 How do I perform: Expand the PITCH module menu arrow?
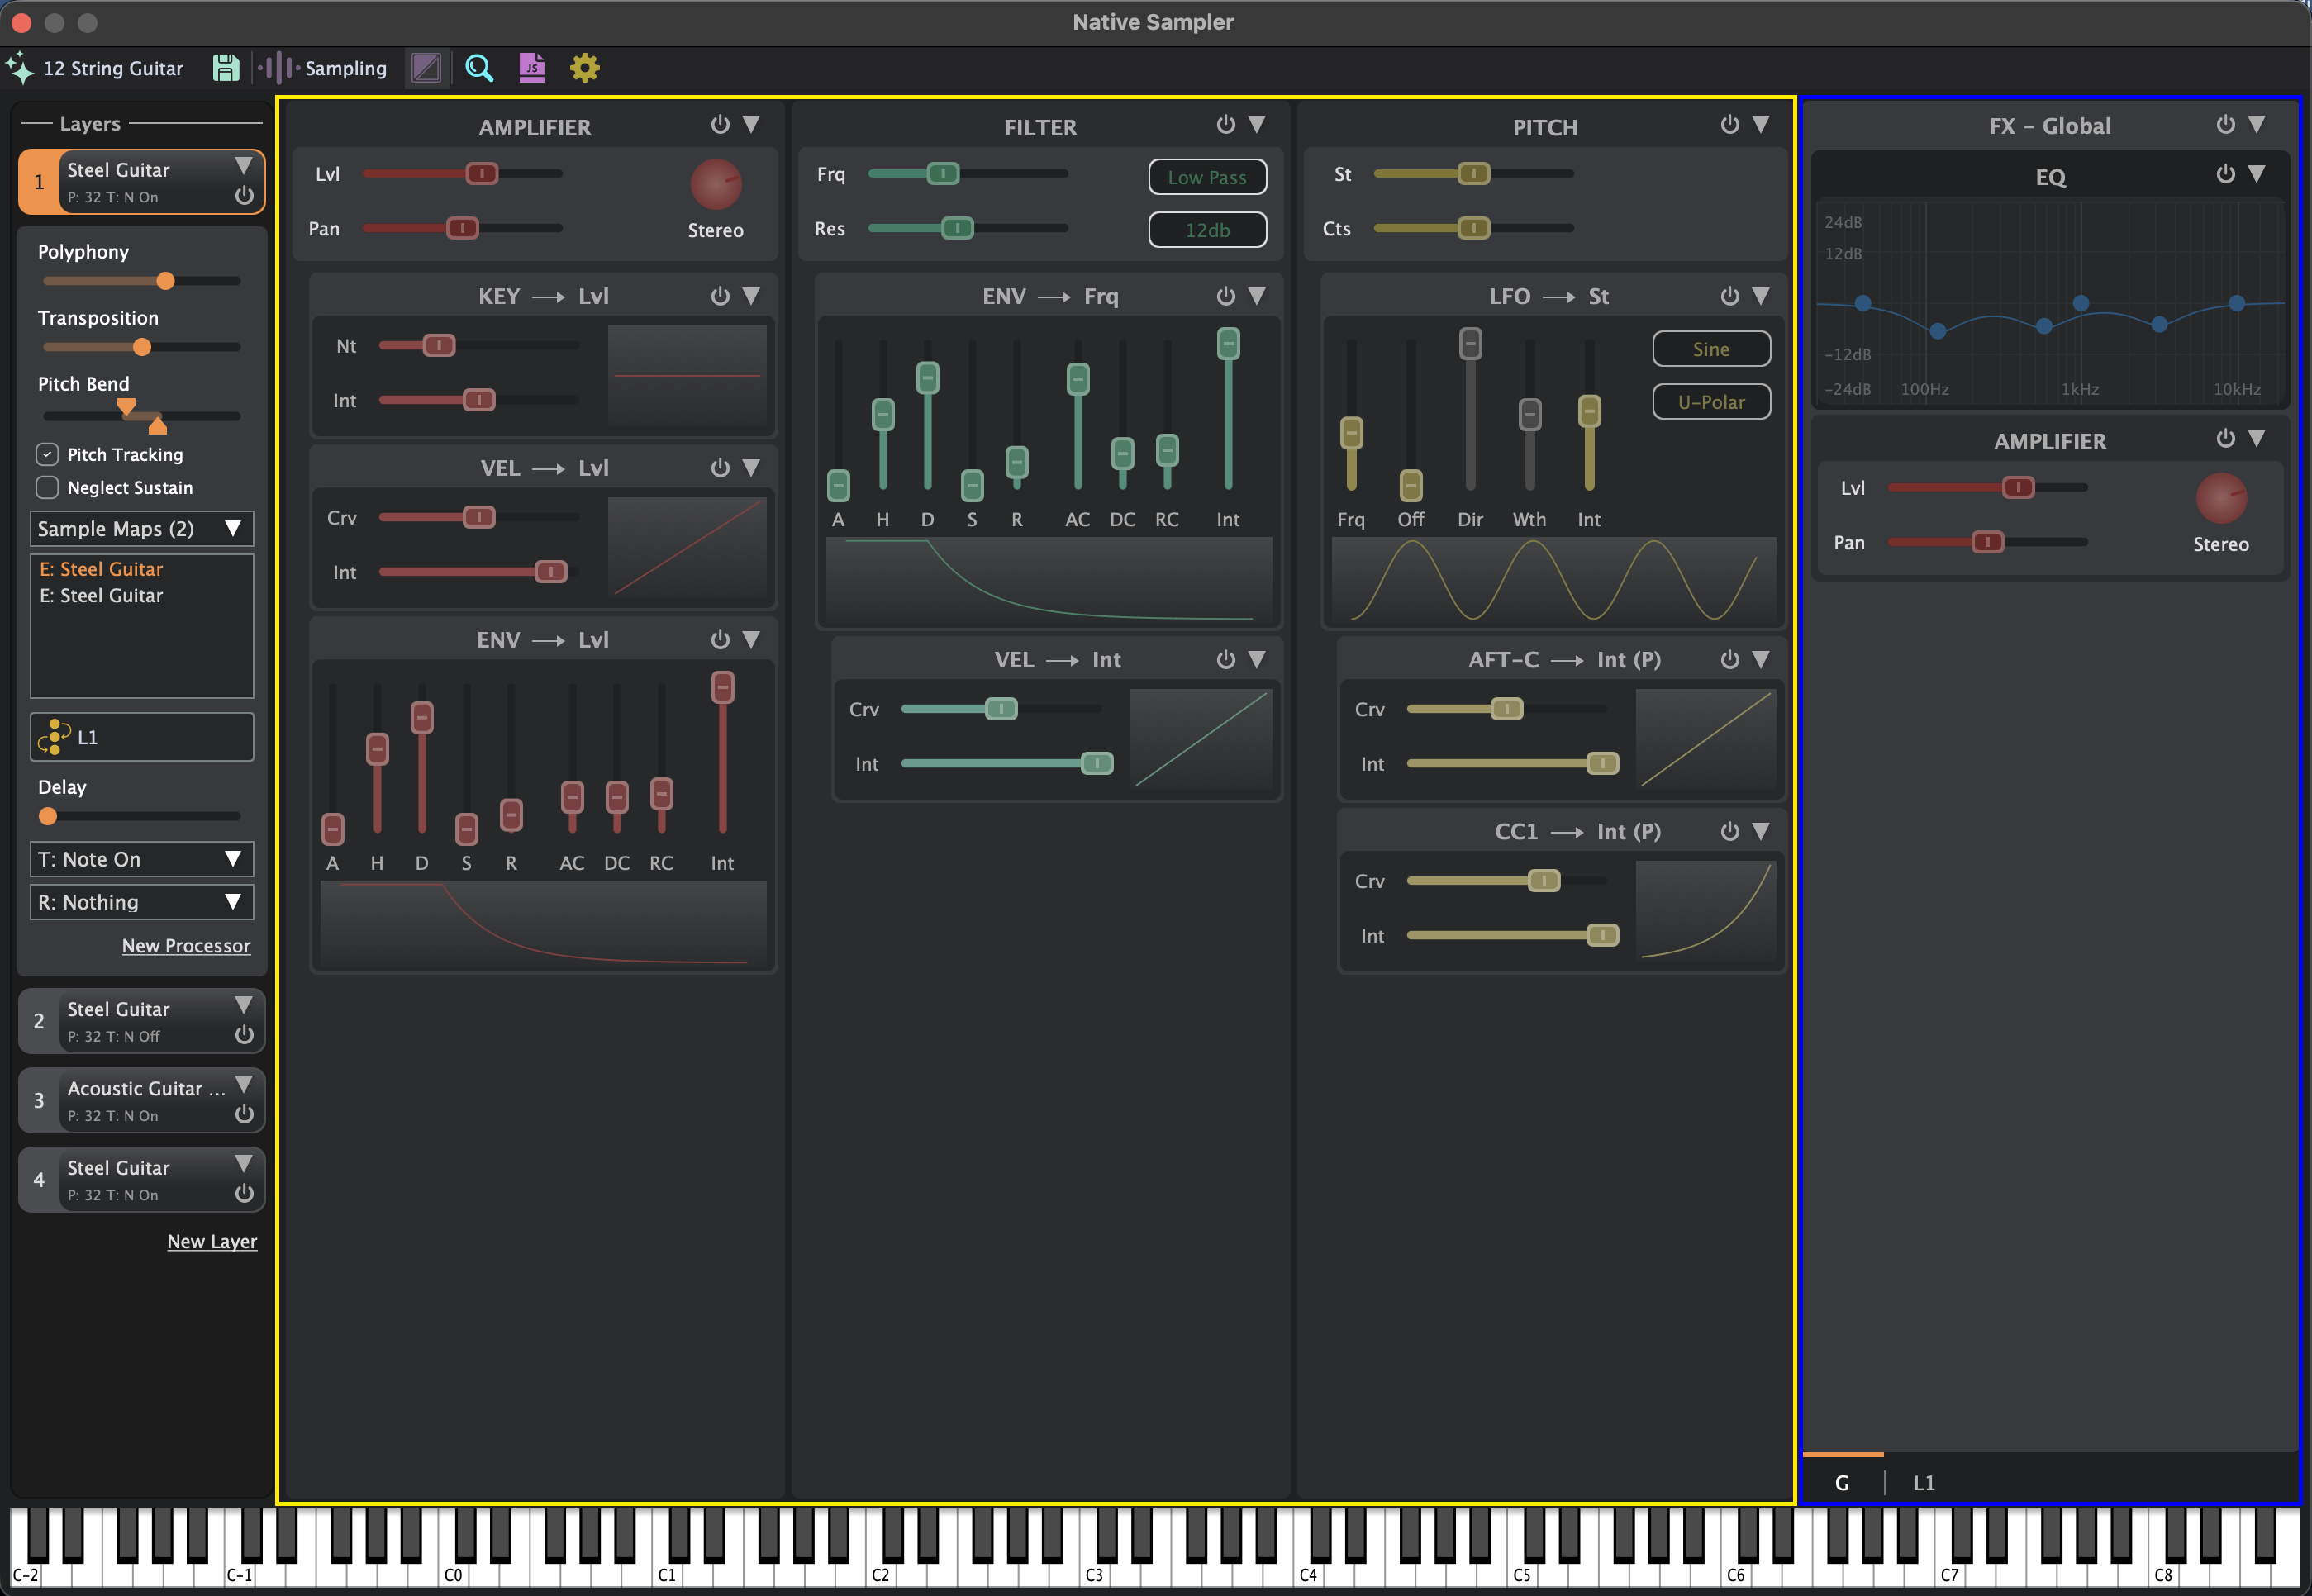[x=1761, y=124]
